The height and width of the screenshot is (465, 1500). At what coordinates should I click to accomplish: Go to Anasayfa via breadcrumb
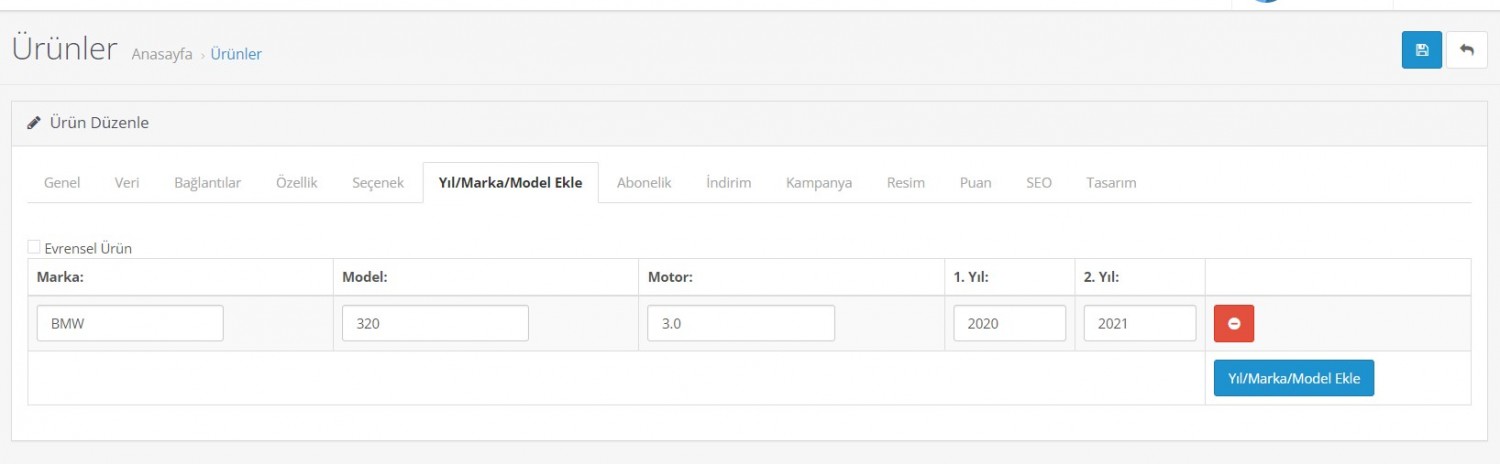(x=162, y=54)
